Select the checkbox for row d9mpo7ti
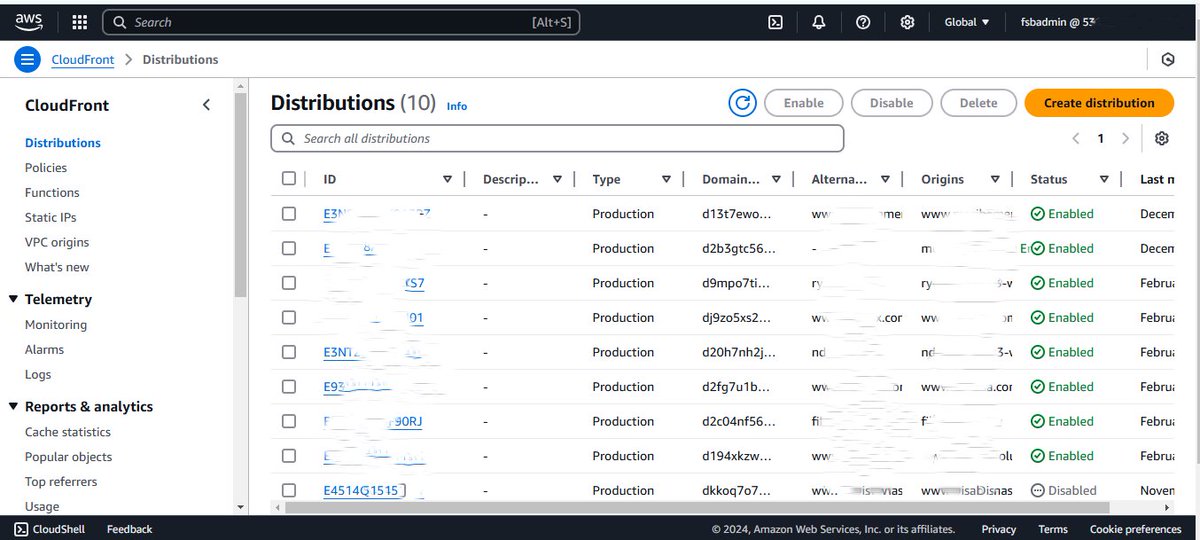This screenshot has height=540, width=1200. coord(289,283)
